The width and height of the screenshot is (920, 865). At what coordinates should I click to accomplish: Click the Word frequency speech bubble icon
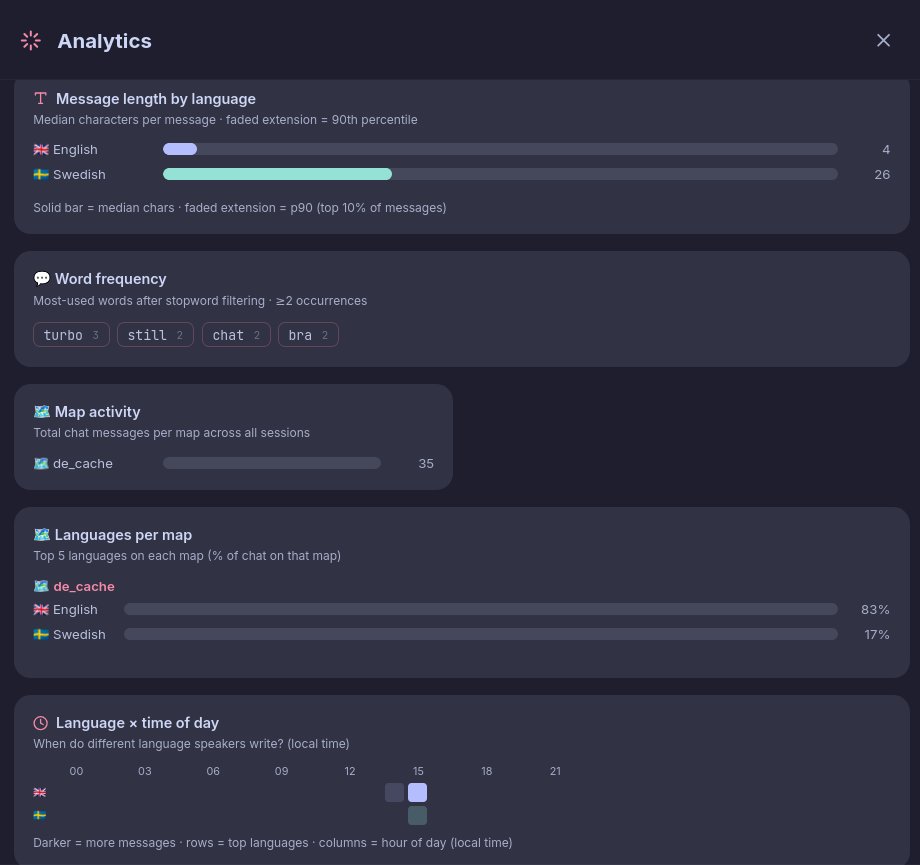pyautogui.click(x=42, y=278)
